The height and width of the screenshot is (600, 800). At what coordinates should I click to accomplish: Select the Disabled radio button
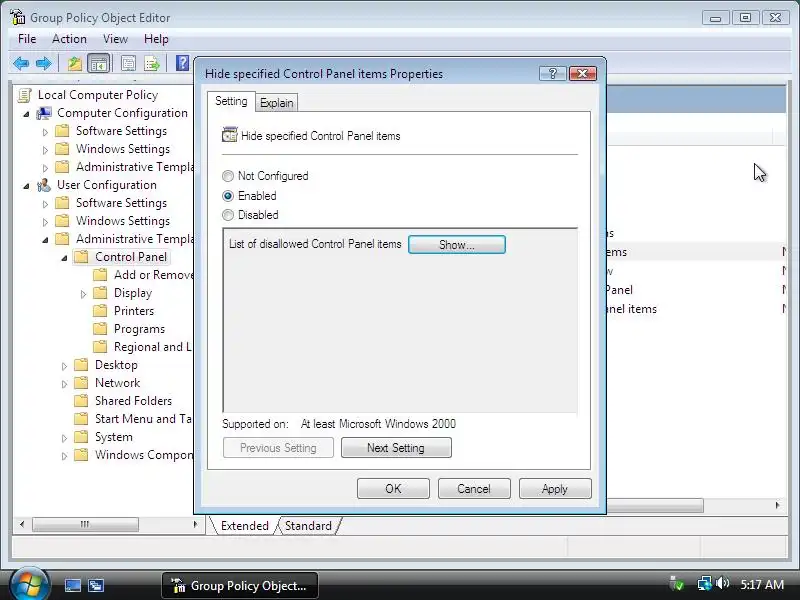228,215
